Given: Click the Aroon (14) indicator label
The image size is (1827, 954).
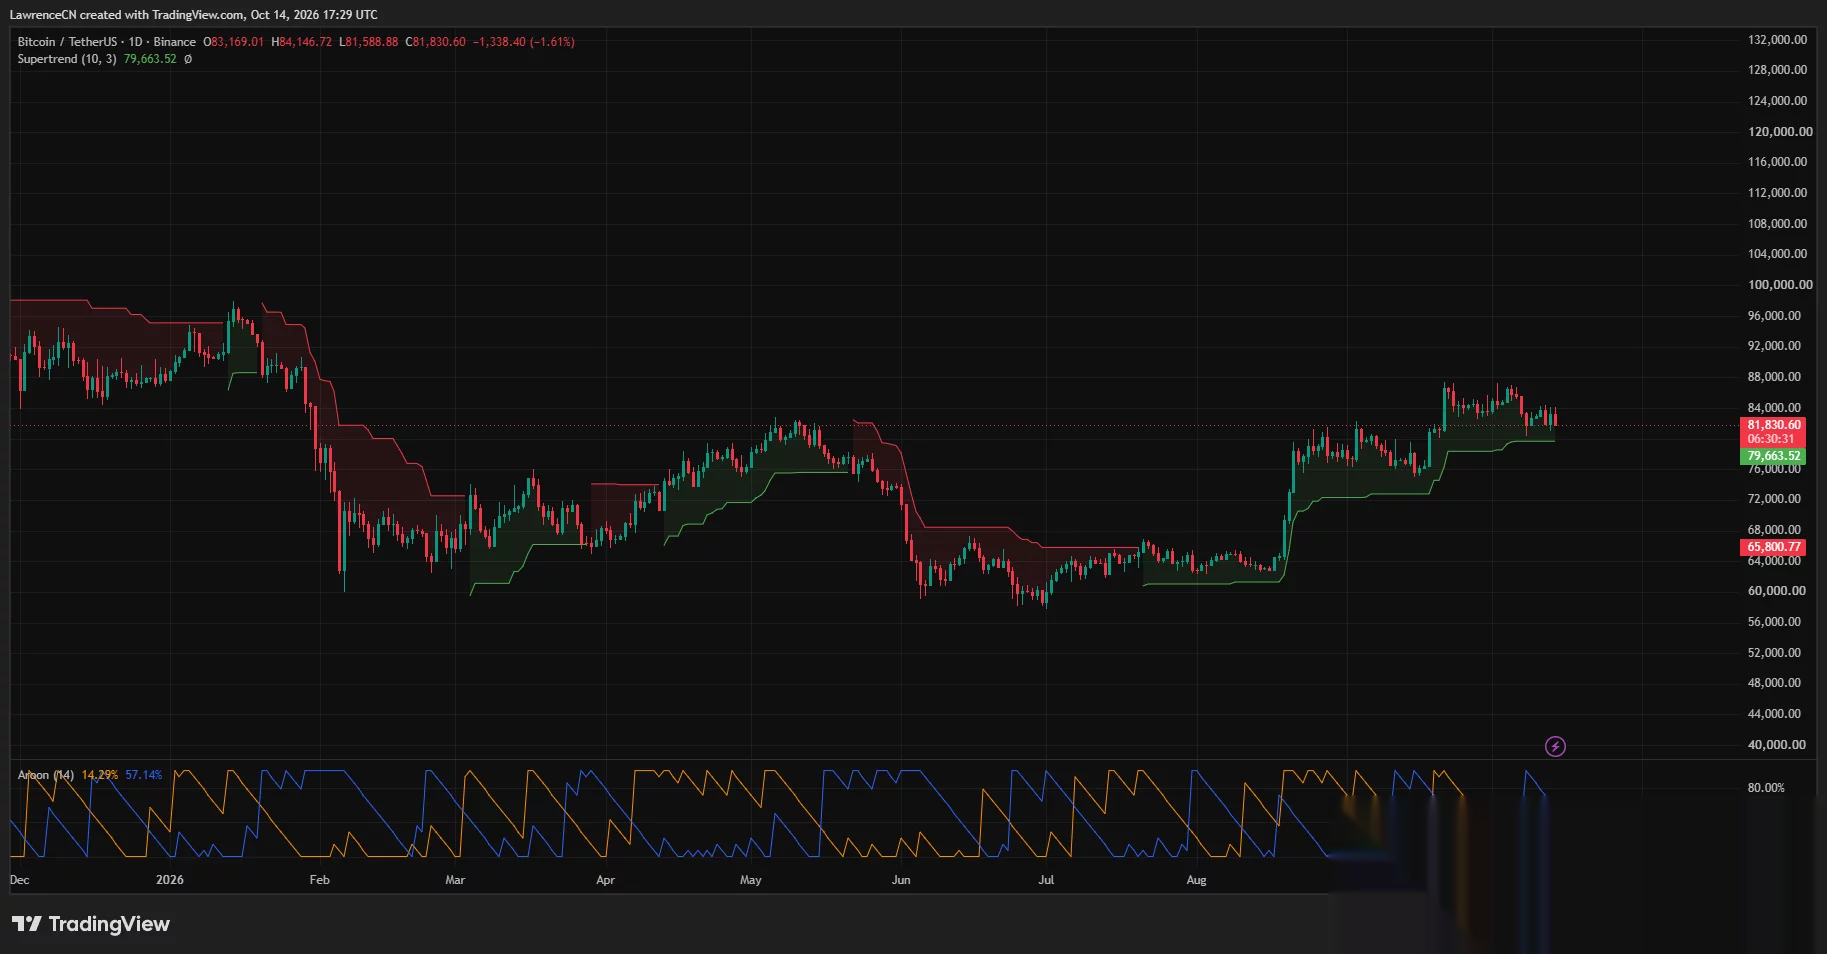Looking at the screenshot, I should pos(46,775).
